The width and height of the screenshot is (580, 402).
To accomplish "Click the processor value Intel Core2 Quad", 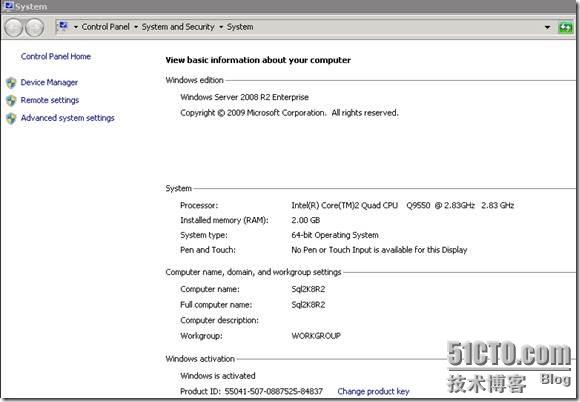I will click(402, 205).
